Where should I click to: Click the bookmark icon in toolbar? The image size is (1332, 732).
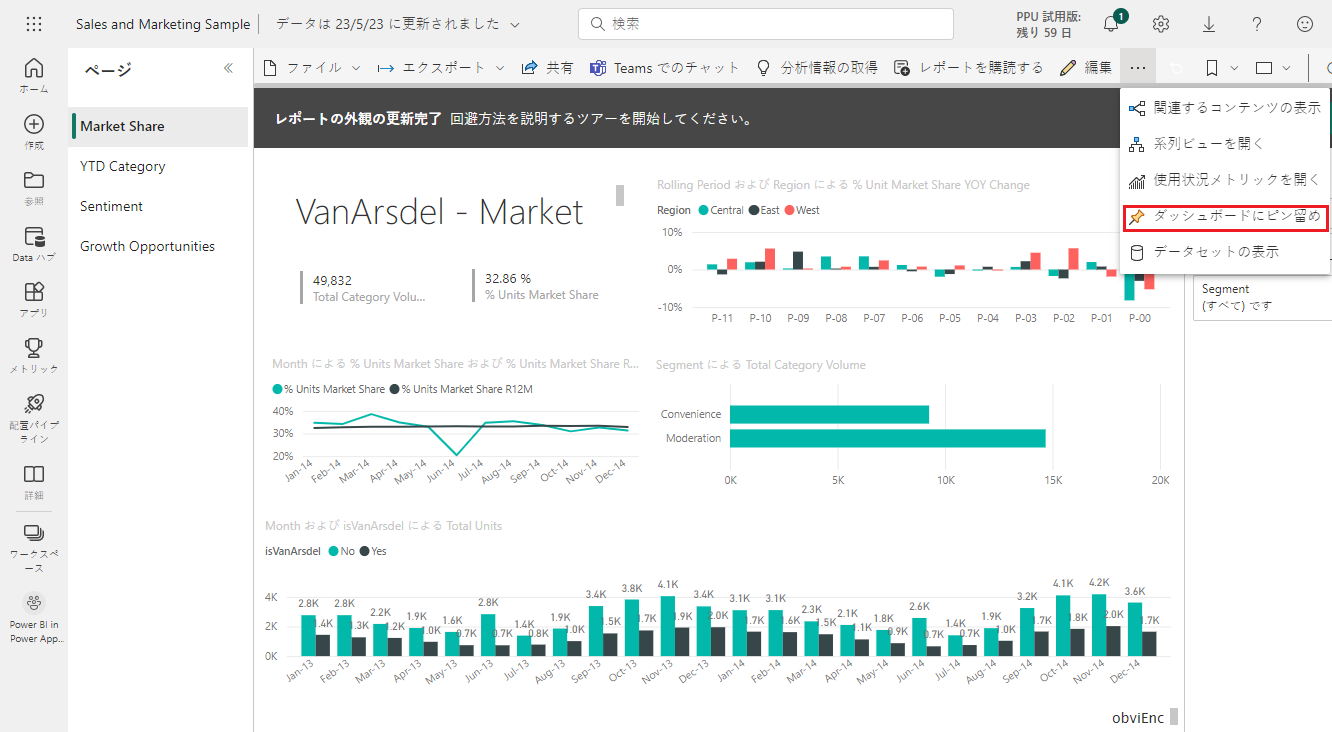(1211, 68)
